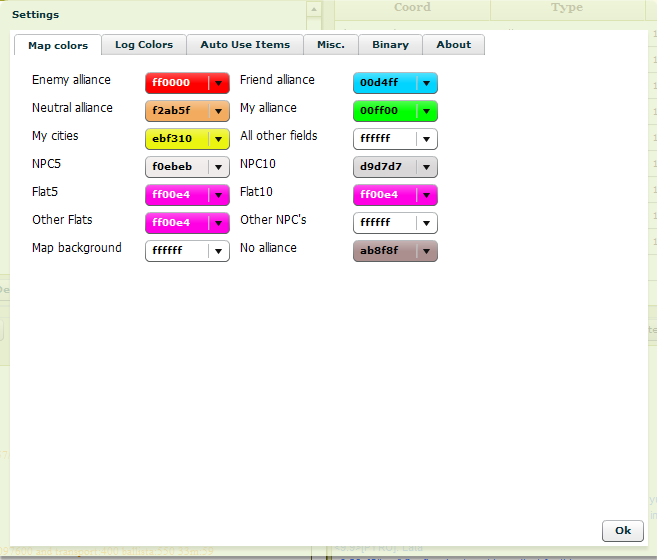Expand the Neutral alliance color dropdown arrow
Viewport: 657px width, 560px height.
pyautogui.click(x=219, y=111)
